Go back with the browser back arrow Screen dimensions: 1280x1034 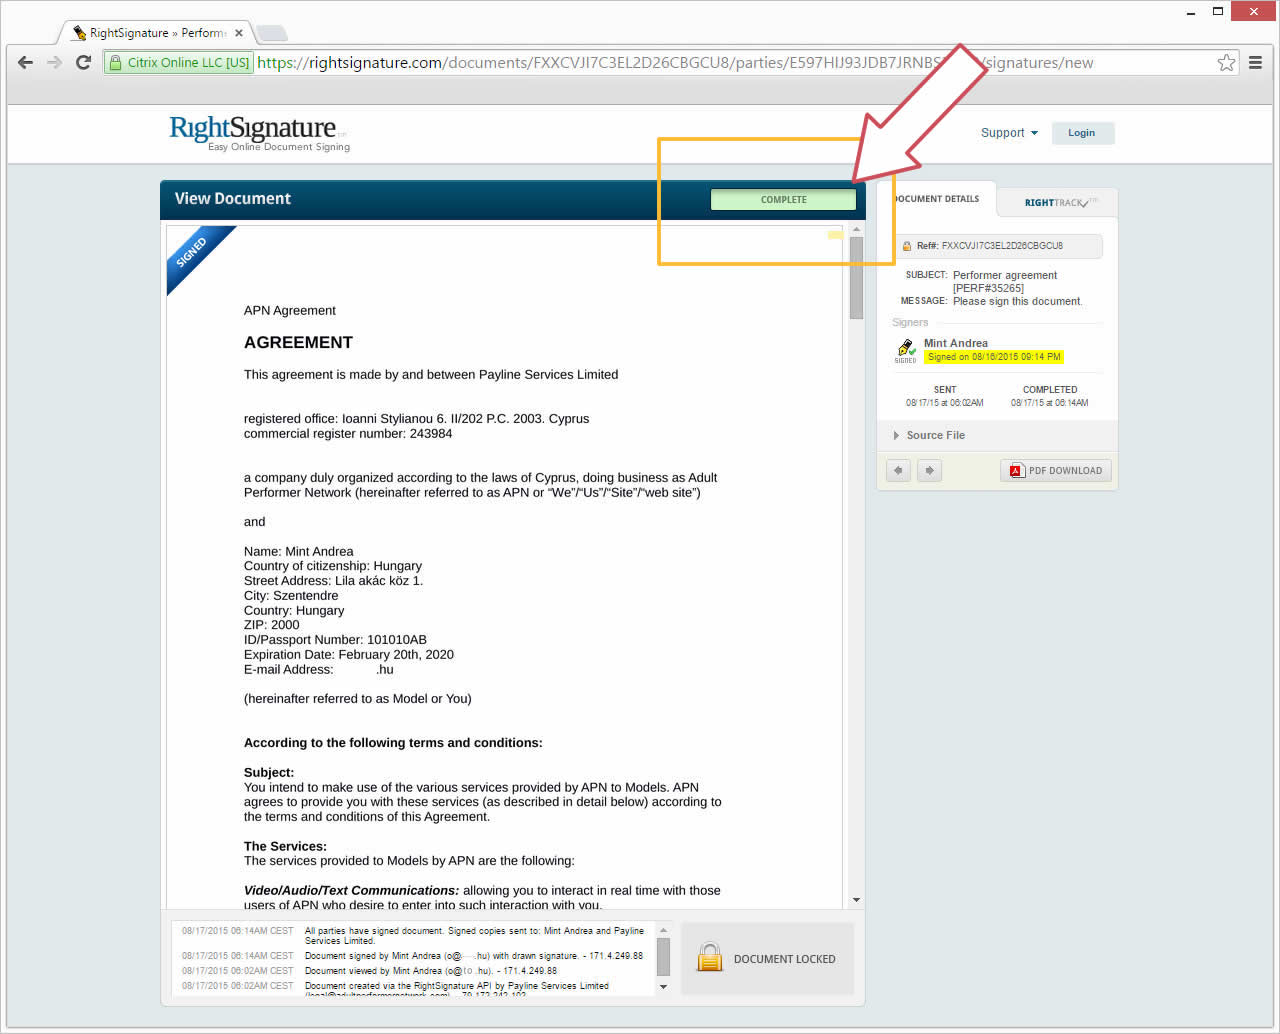(26, 62)
